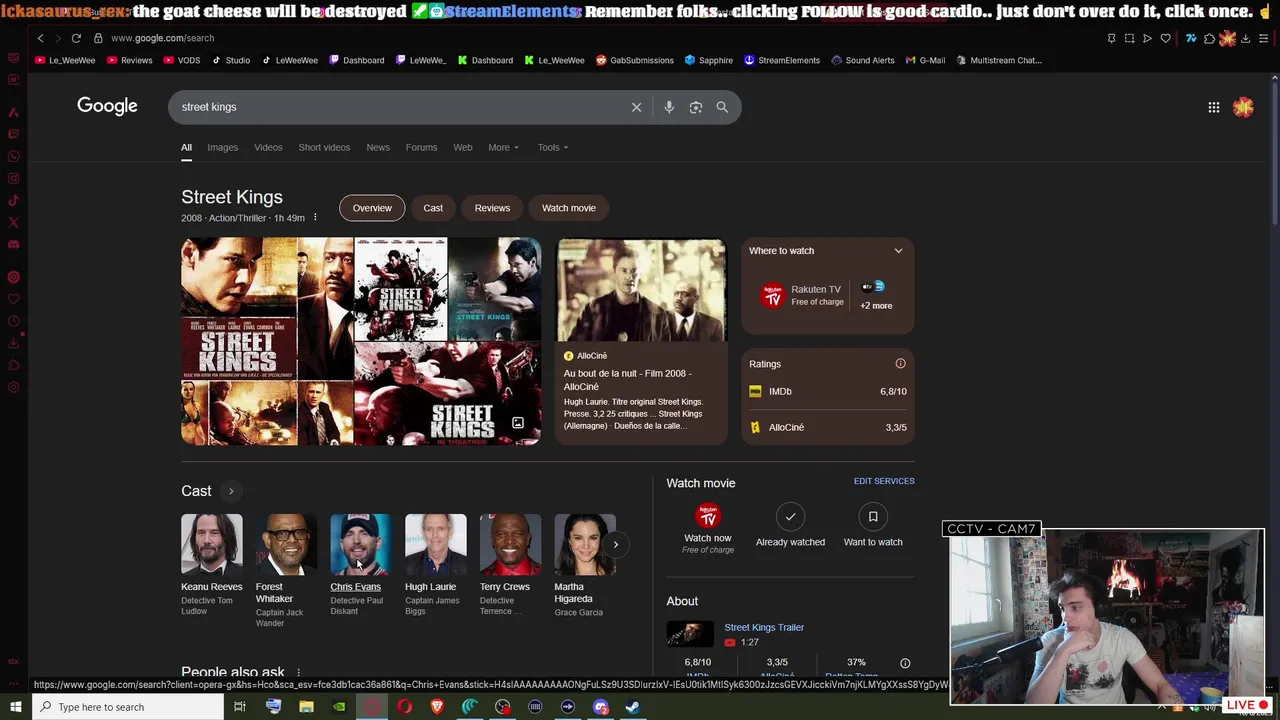
Task: Open more options beside Street Kings runtime
Action: (x=315, y=218)
